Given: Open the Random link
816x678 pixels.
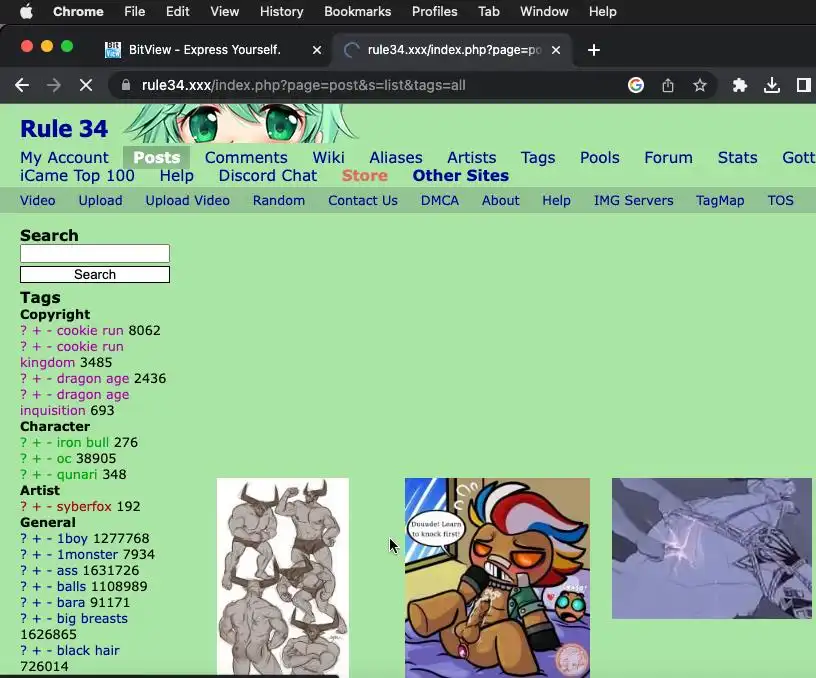Looking at the screenshot, I should click(279, 200).
